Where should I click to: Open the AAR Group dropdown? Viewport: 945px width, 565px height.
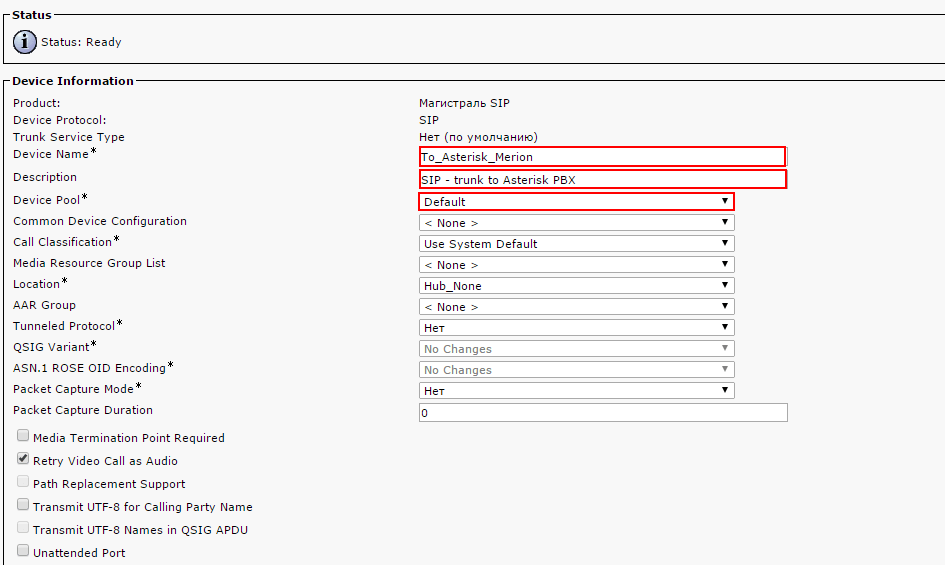576,307
